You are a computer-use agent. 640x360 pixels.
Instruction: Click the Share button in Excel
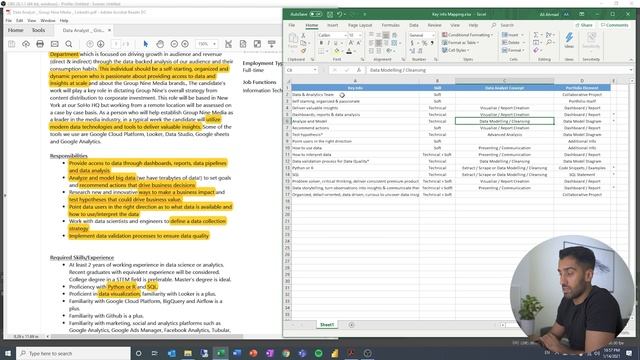[x=584, y=25]
